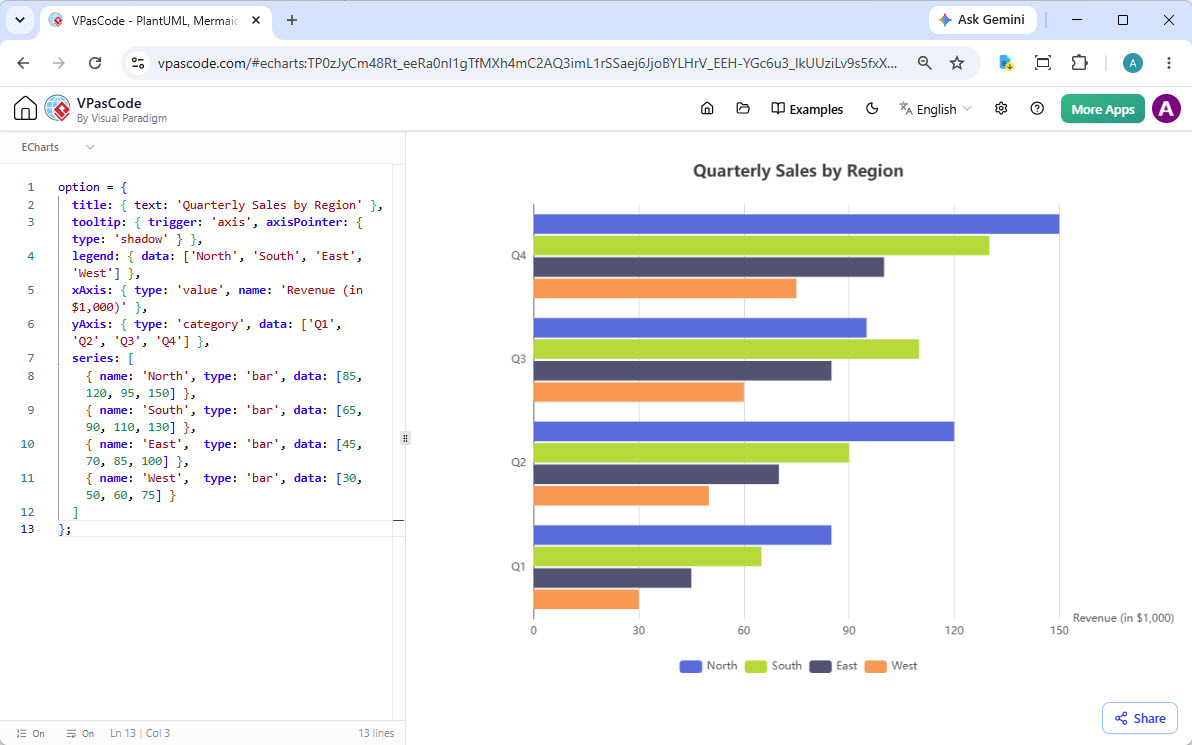Click the Q3 South green bar
This screenshot has width=1192, height=745.
click(726, 349)
